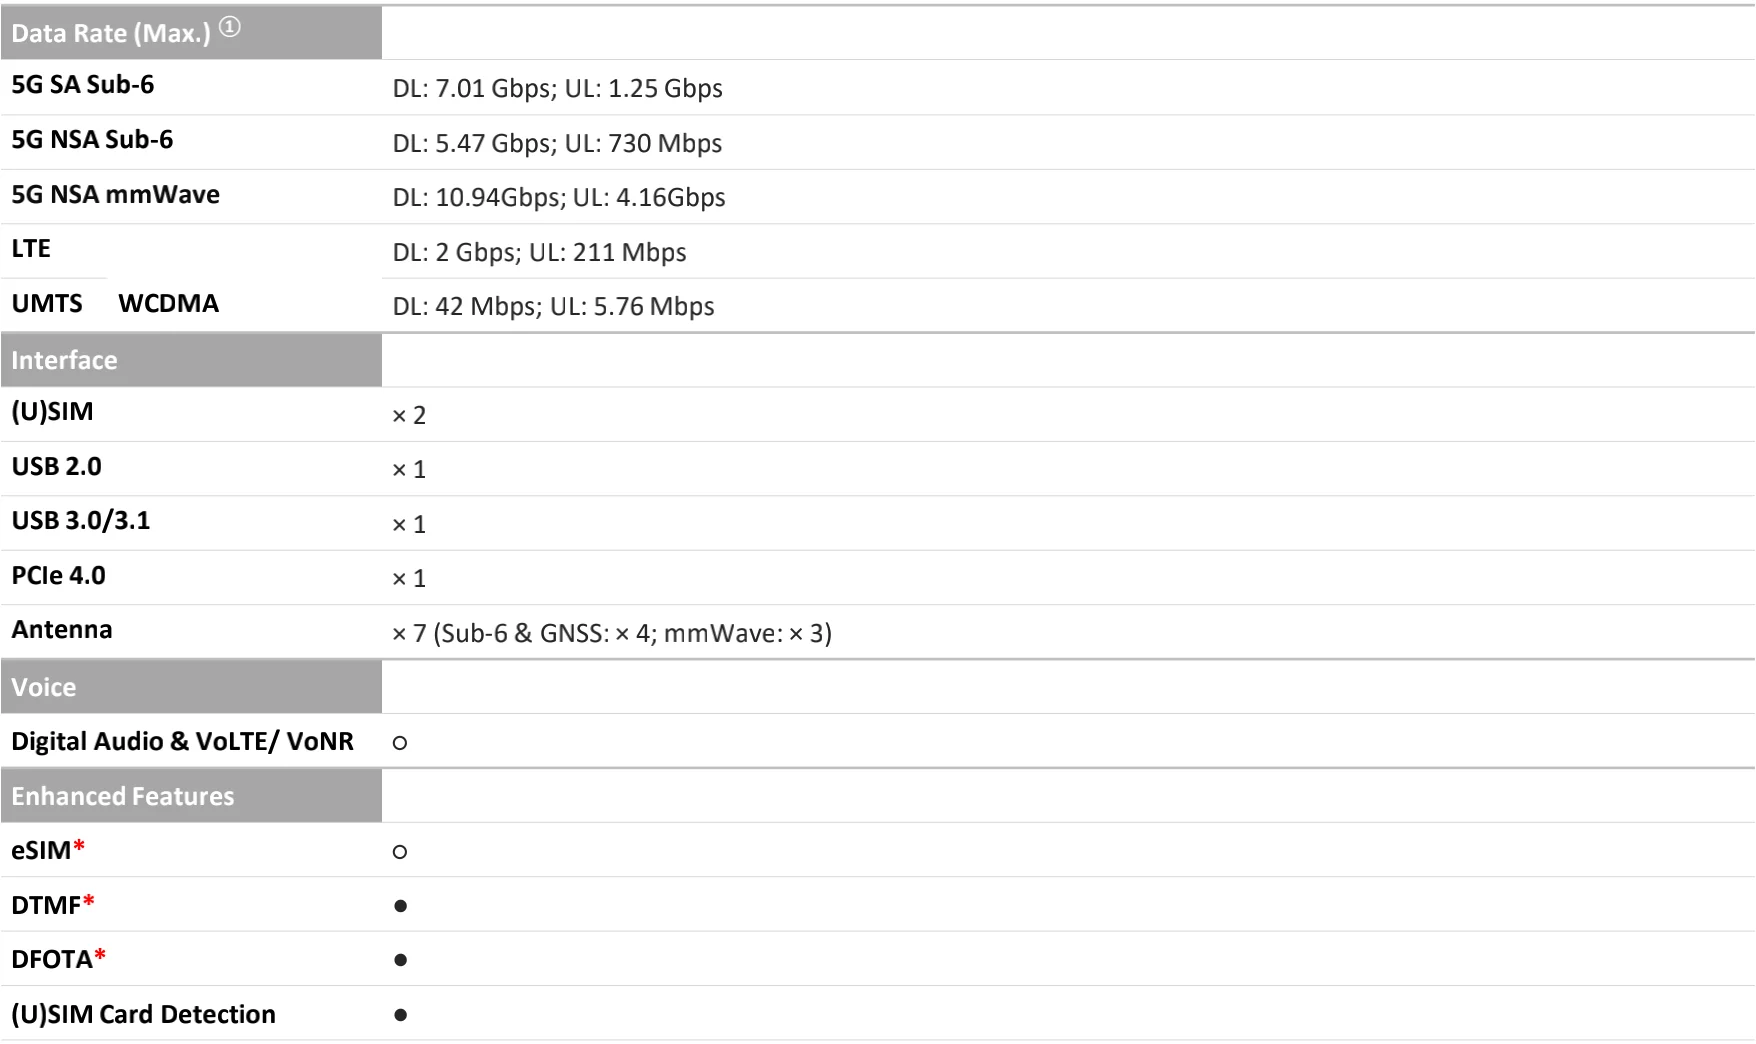Viewport: 1756px width, 1044px height.
Task: Click the red asterisk next to eSIM
Action: [x=79, y=849]
